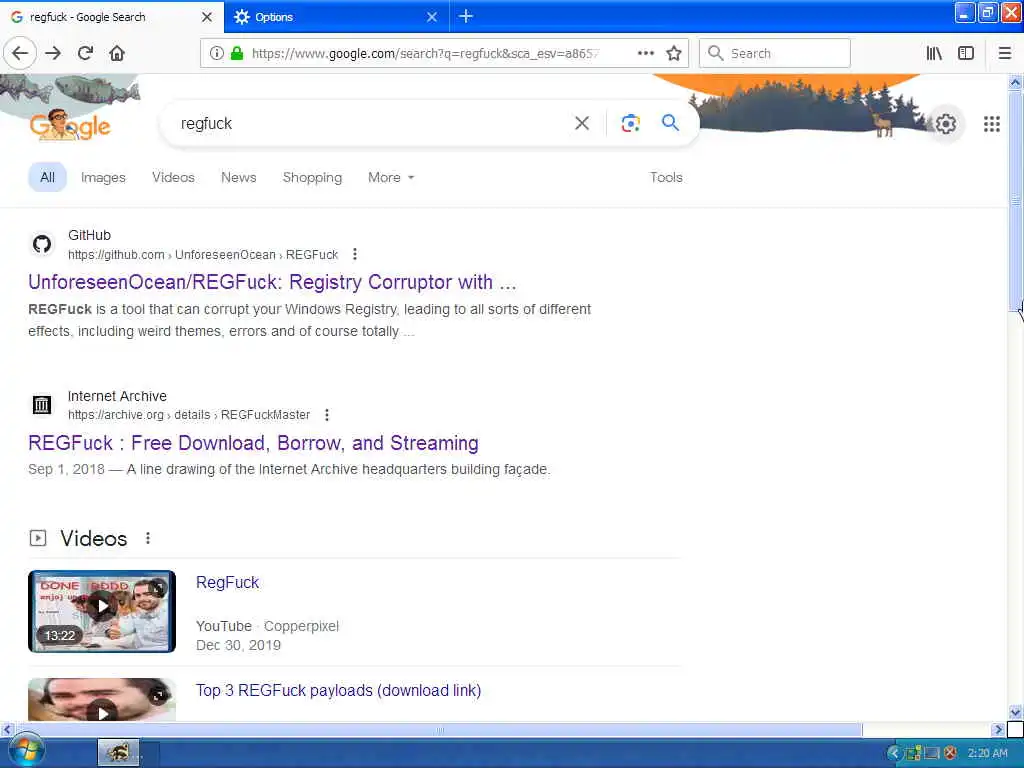Open the Library bookshelf icon
Image resolution: width=1024 pixels, height=768 pixels.
tap(934, 53)
